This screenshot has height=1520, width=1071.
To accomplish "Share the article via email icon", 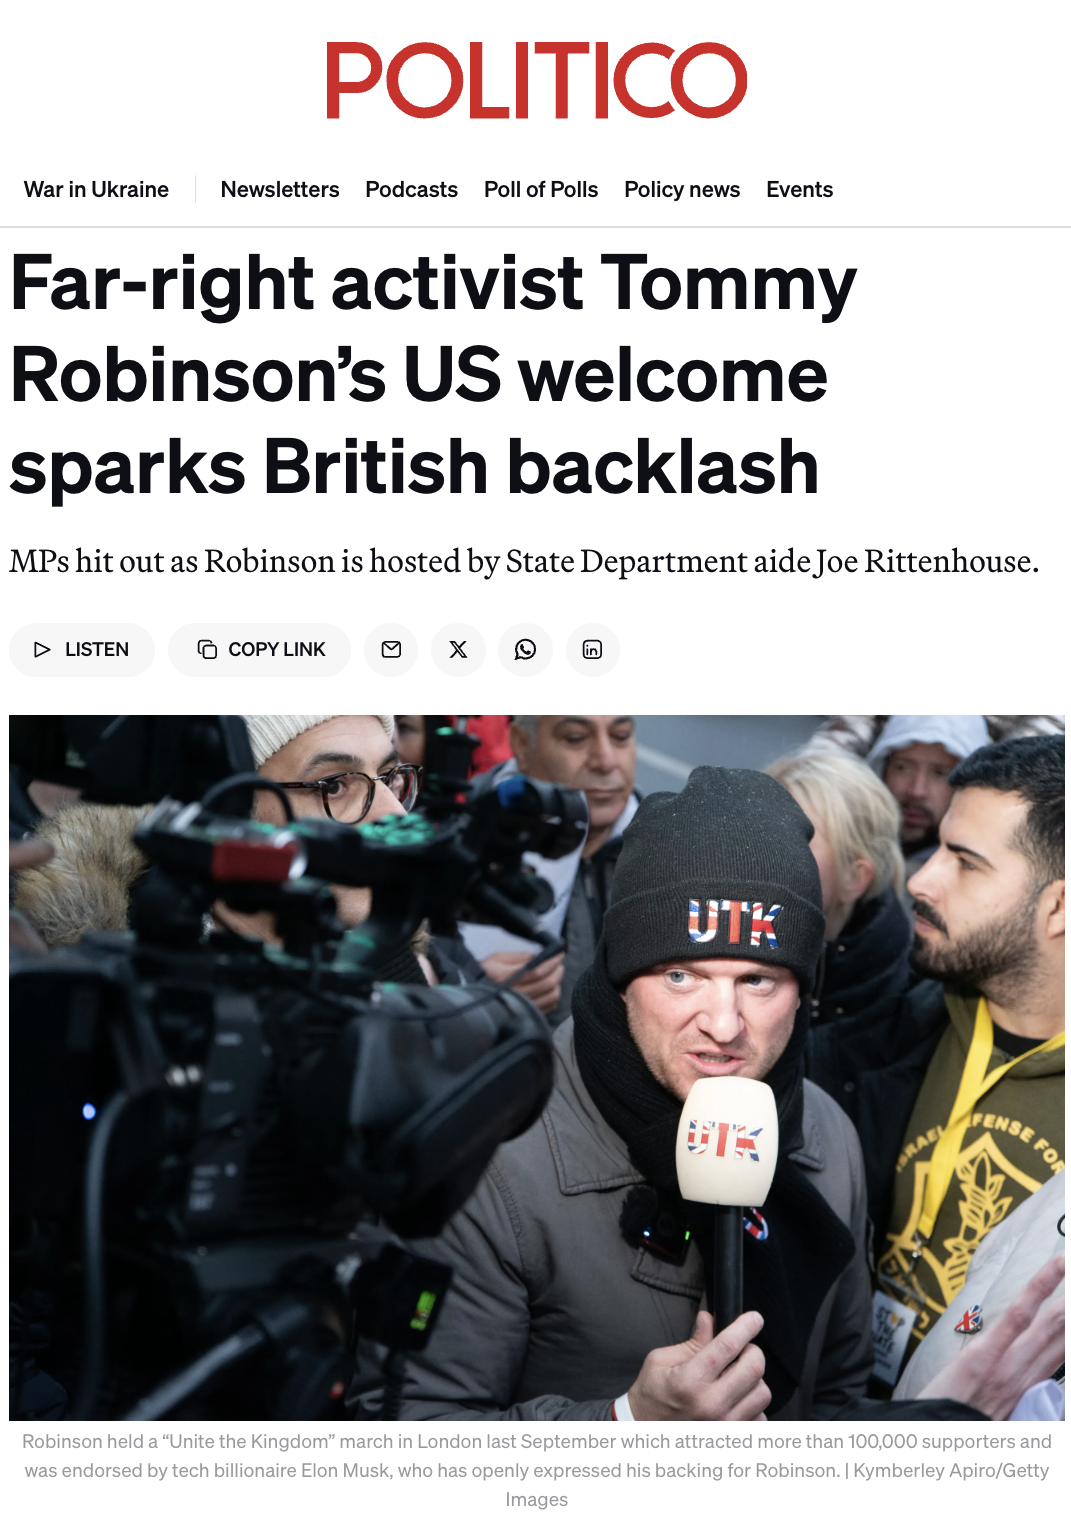I will [x=391, y=650].
